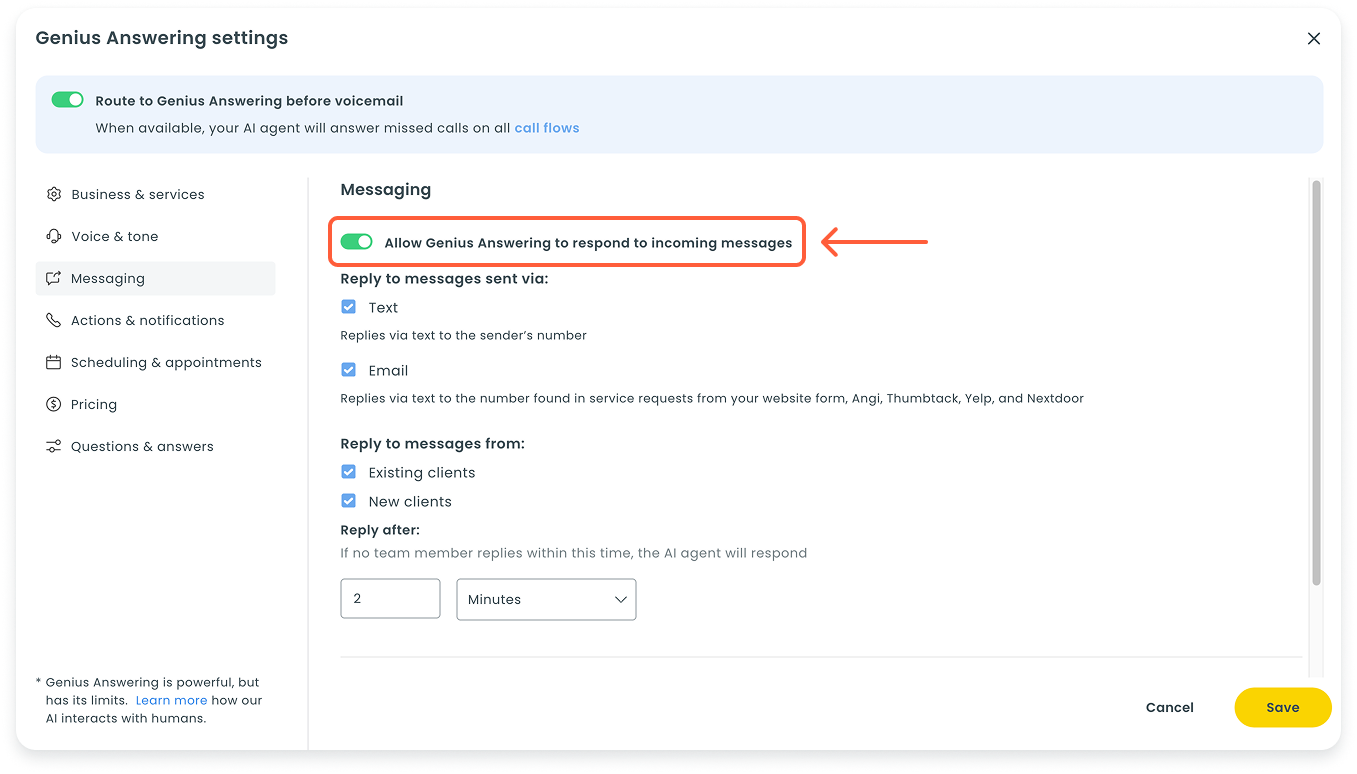The image size is (1357, 774).
Task: Click the Business & services gear icon
Action: pos(54,194)
